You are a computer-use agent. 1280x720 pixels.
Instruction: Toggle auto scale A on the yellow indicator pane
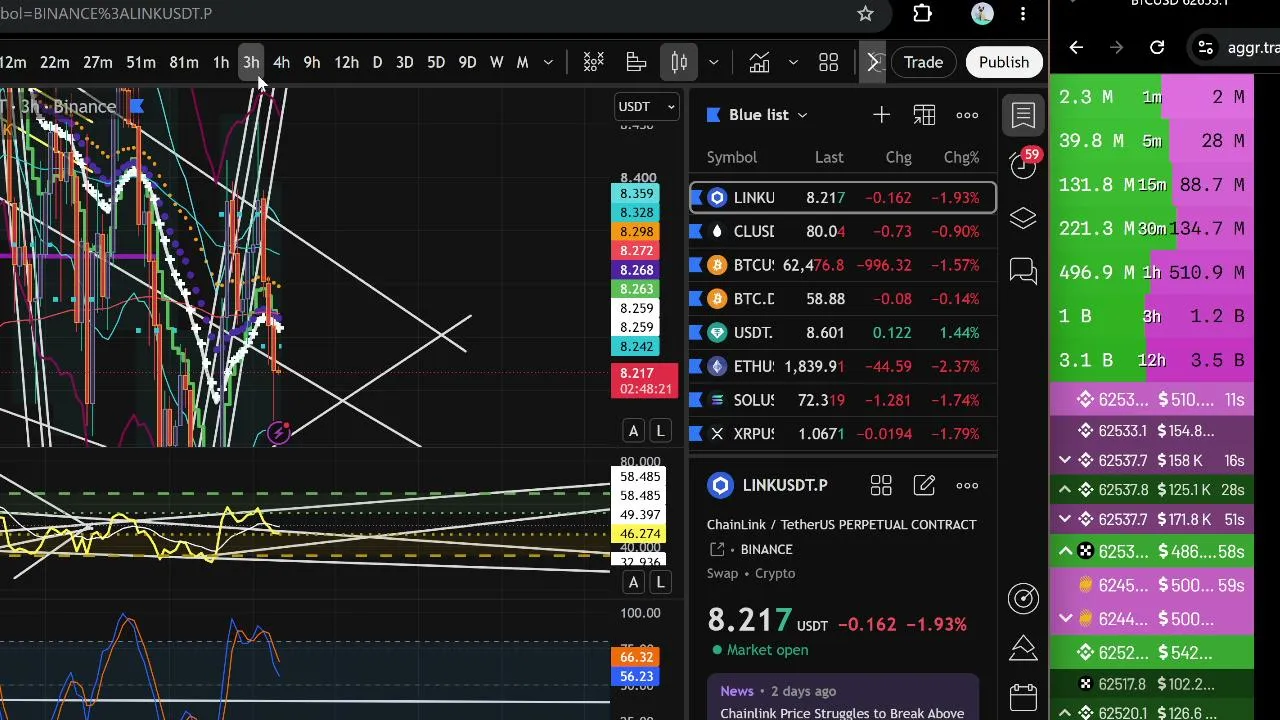(633, 582)
